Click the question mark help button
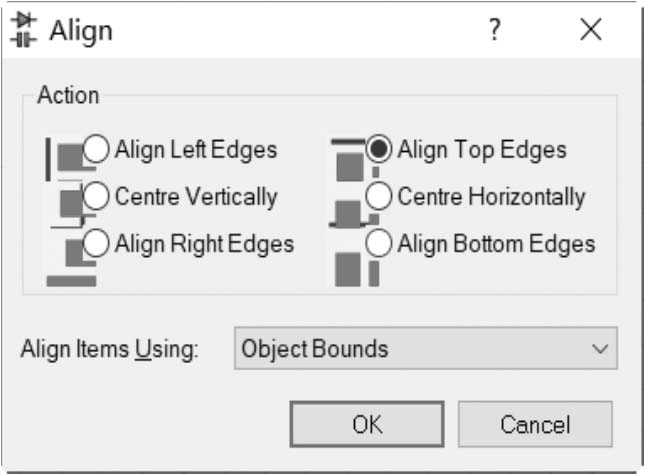This screenshot has height=475, width=645. coord(494,31)
